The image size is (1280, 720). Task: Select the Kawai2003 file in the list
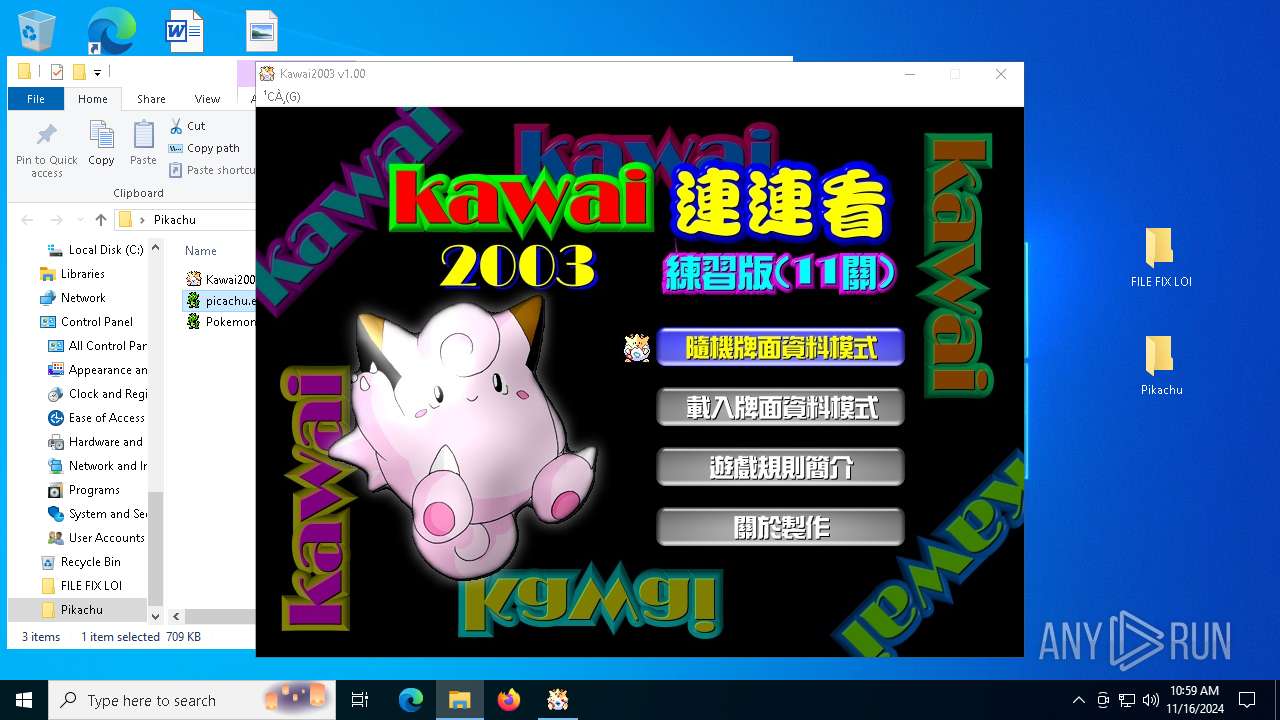tap(220, 279)
